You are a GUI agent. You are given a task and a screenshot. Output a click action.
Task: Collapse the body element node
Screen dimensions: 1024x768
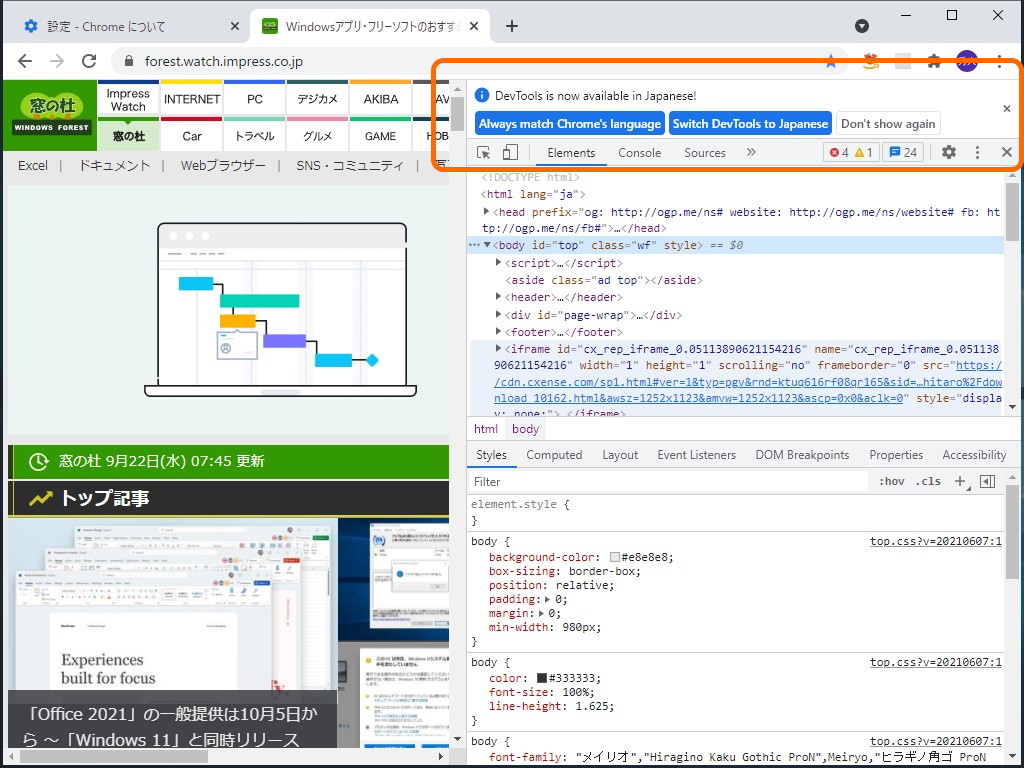click(487, 245)
